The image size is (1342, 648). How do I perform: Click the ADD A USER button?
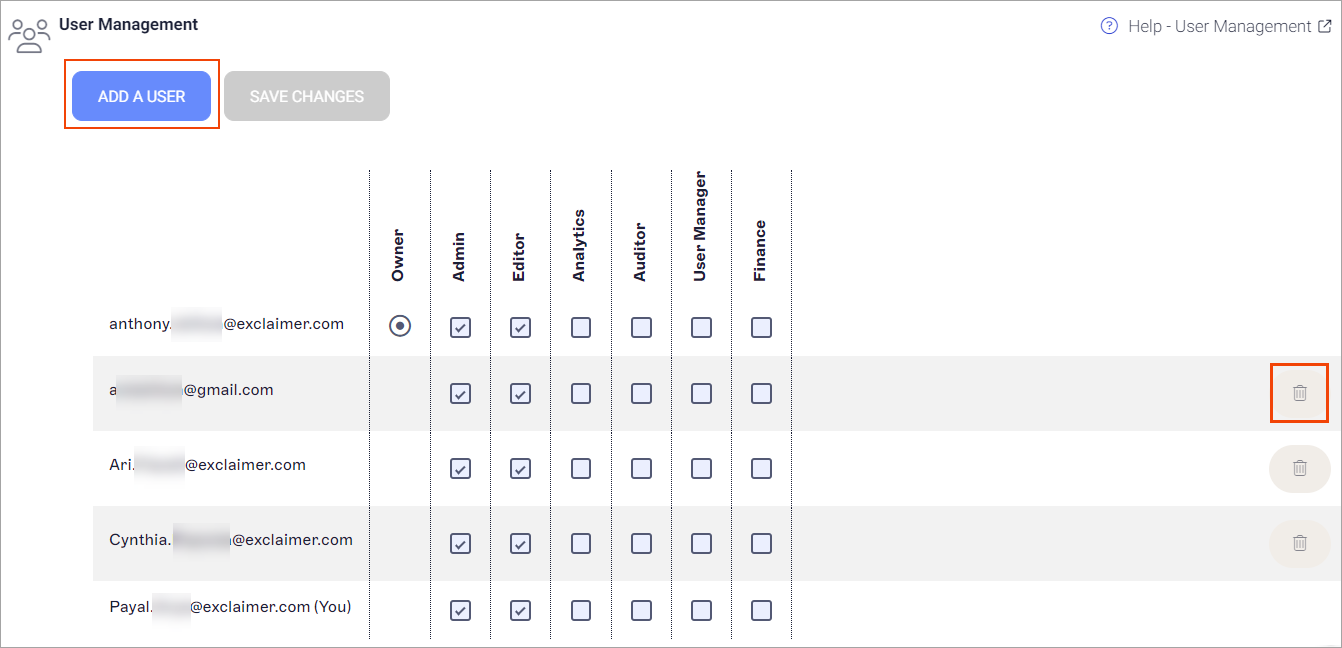141,95
